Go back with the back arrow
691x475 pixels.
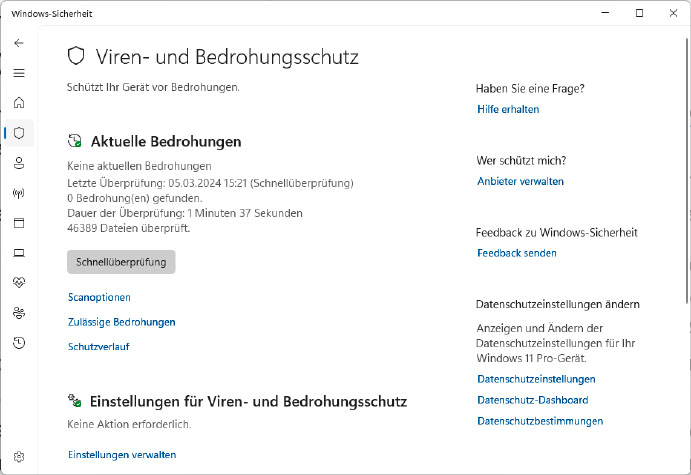click(19, 43)
